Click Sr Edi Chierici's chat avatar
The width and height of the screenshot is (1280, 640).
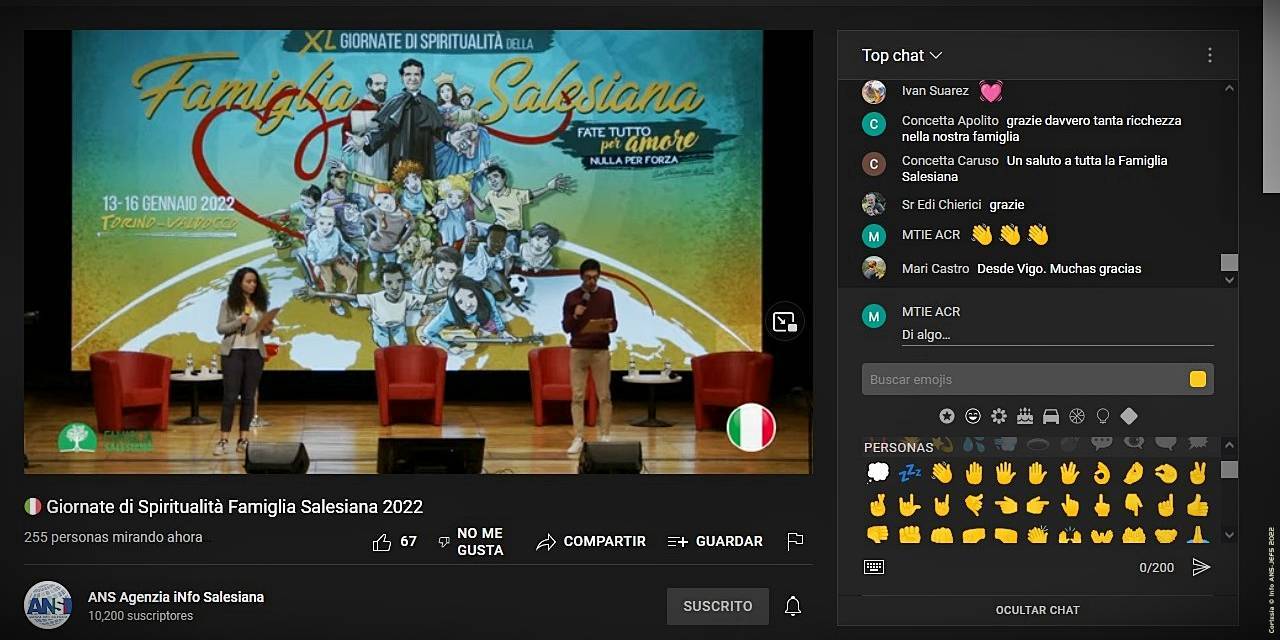click(x=874, y=204)
